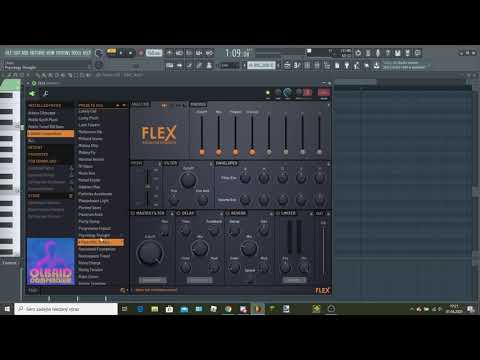Click the up arrow in the PRESETS header
480x360 pixels.
pos(118,105)
